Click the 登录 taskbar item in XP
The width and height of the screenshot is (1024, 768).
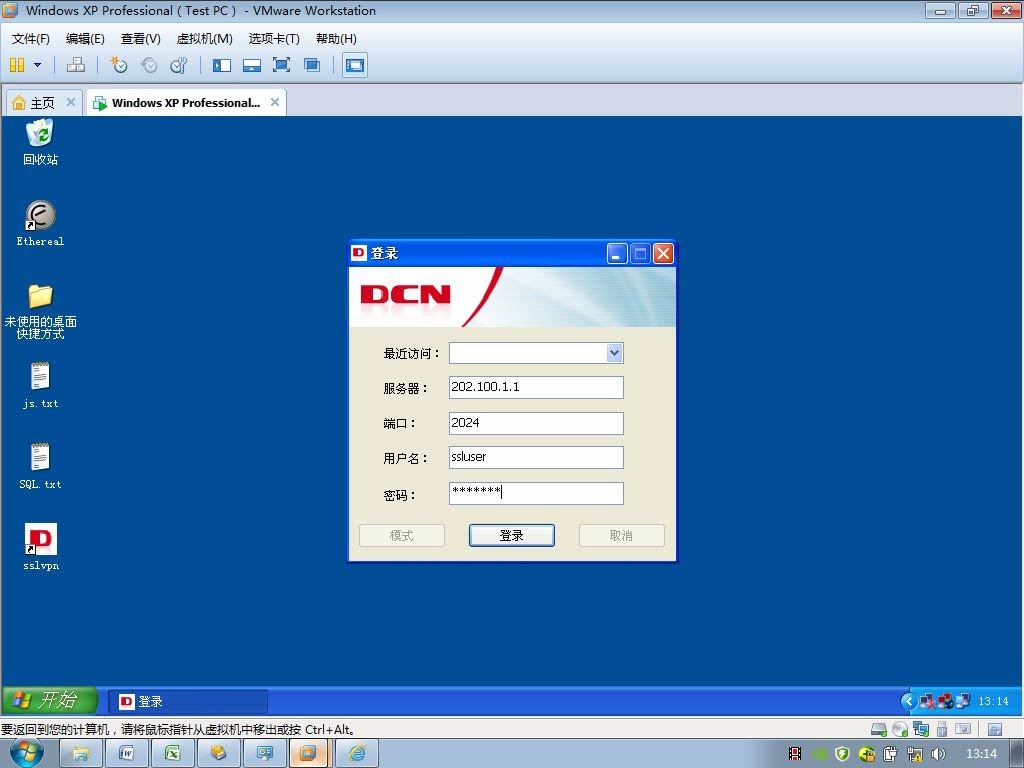(x=187, y=701)
